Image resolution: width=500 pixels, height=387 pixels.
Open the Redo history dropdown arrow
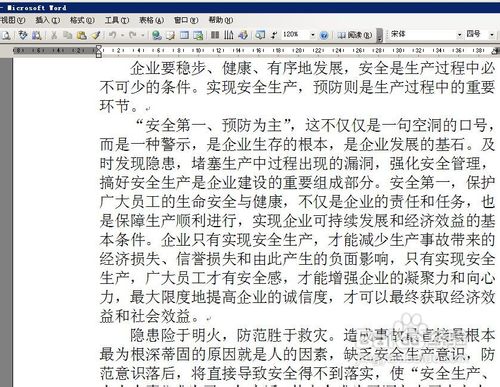point(143,35)
